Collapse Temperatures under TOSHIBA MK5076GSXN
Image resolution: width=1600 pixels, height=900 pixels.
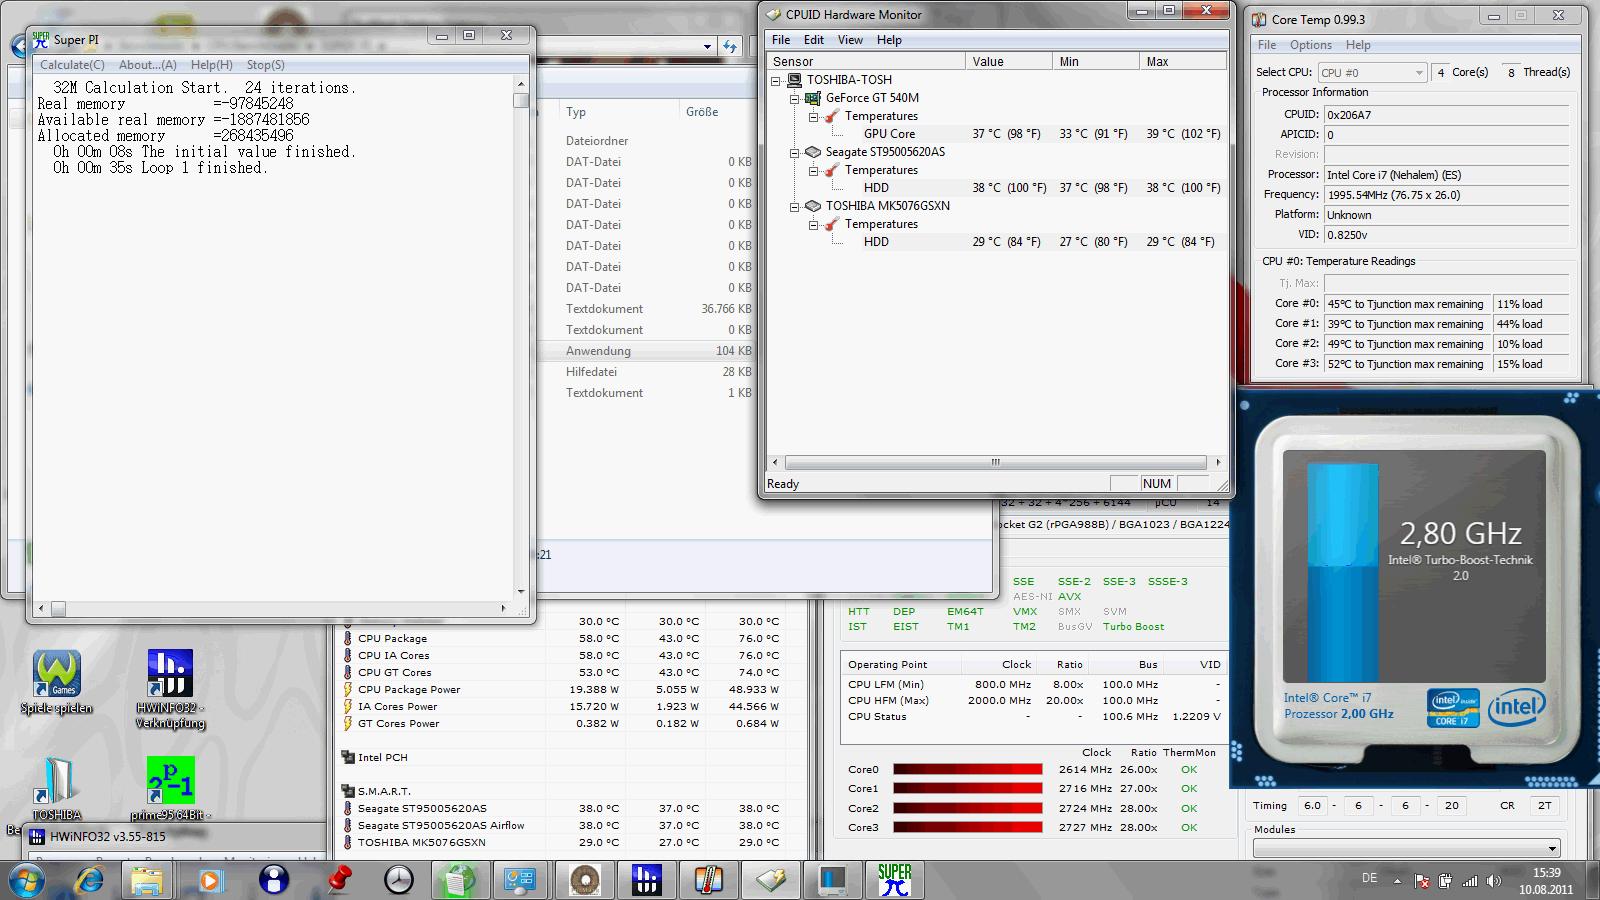coord(813,224)
